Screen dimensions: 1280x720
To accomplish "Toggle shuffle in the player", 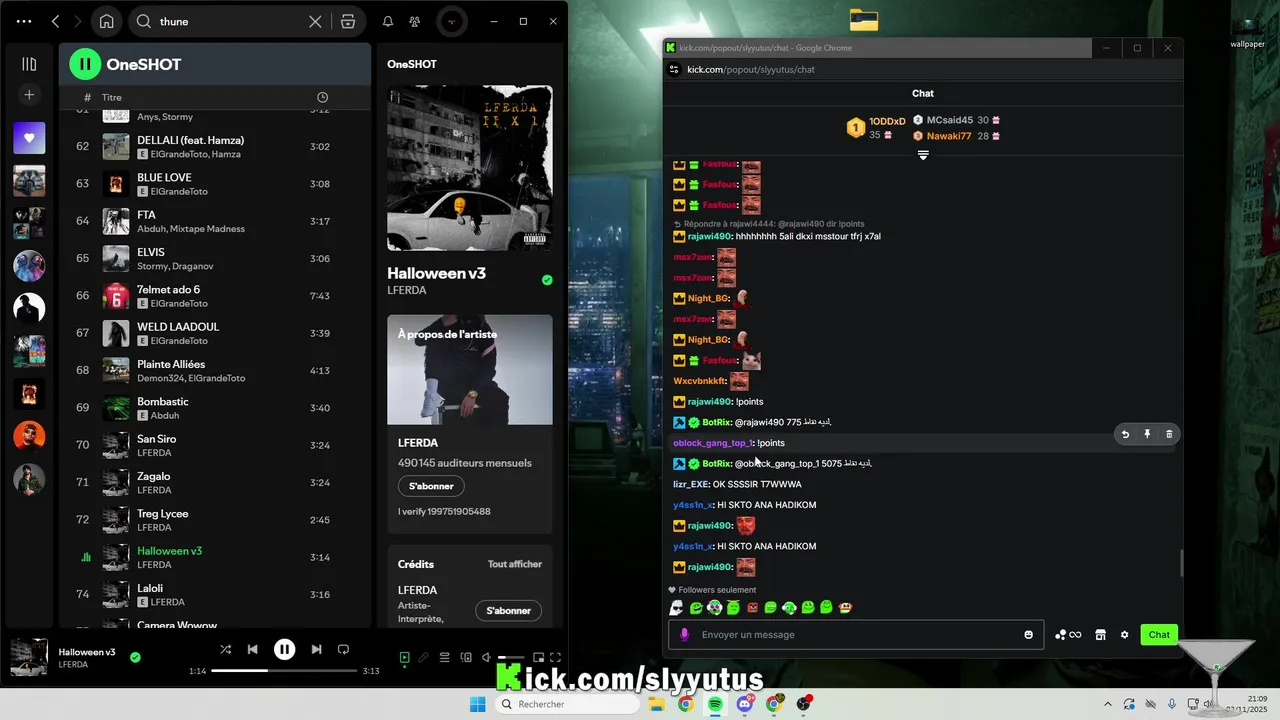I will click(x=226, y=649).
